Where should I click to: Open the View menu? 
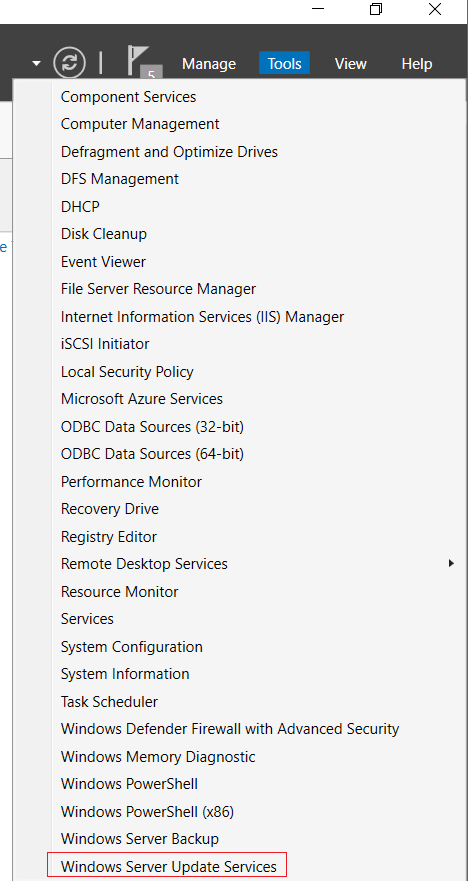click(x=351, y=63)
